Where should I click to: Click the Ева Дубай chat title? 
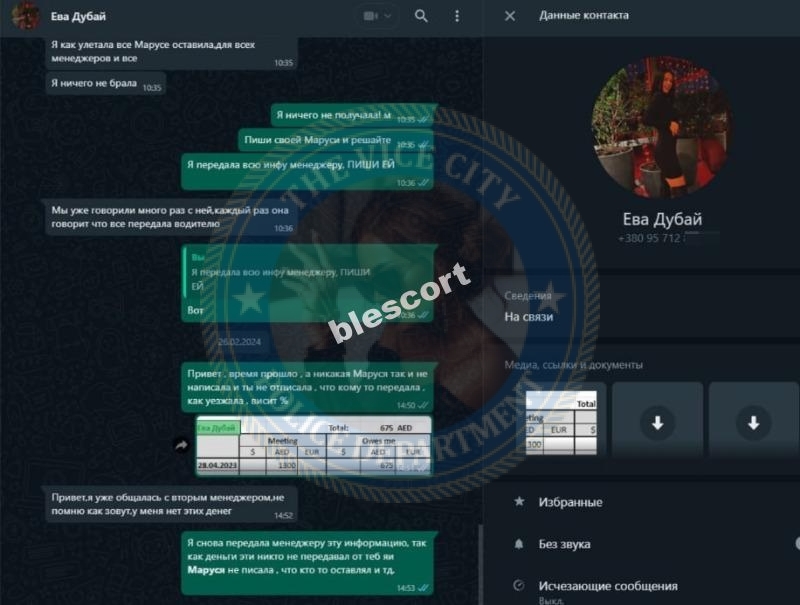click(78, 16)
